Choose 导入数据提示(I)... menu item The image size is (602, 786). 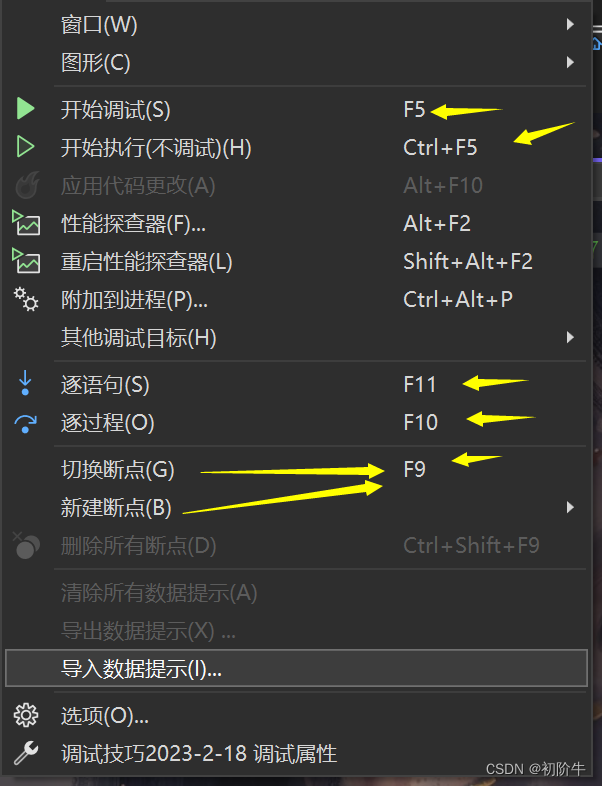(x=142, y=669)
